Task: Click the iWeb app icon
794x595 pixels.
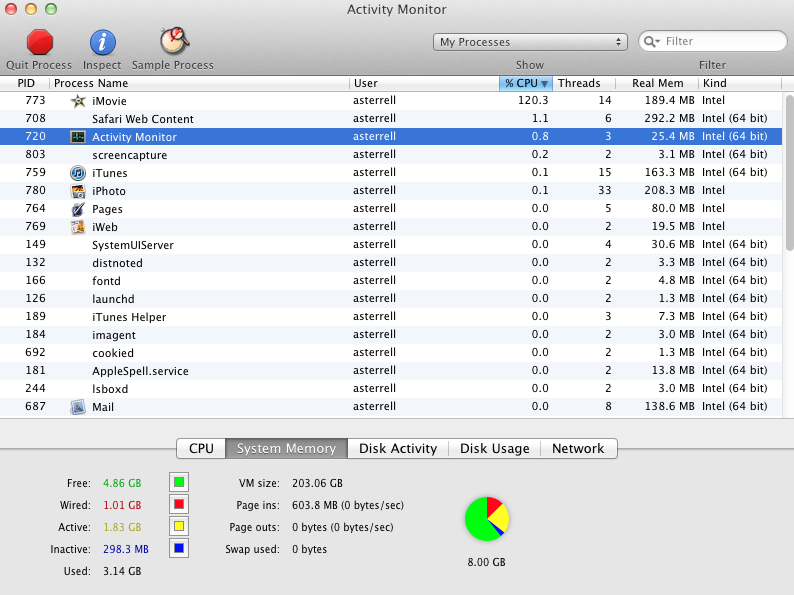Action: coord(77,227)
